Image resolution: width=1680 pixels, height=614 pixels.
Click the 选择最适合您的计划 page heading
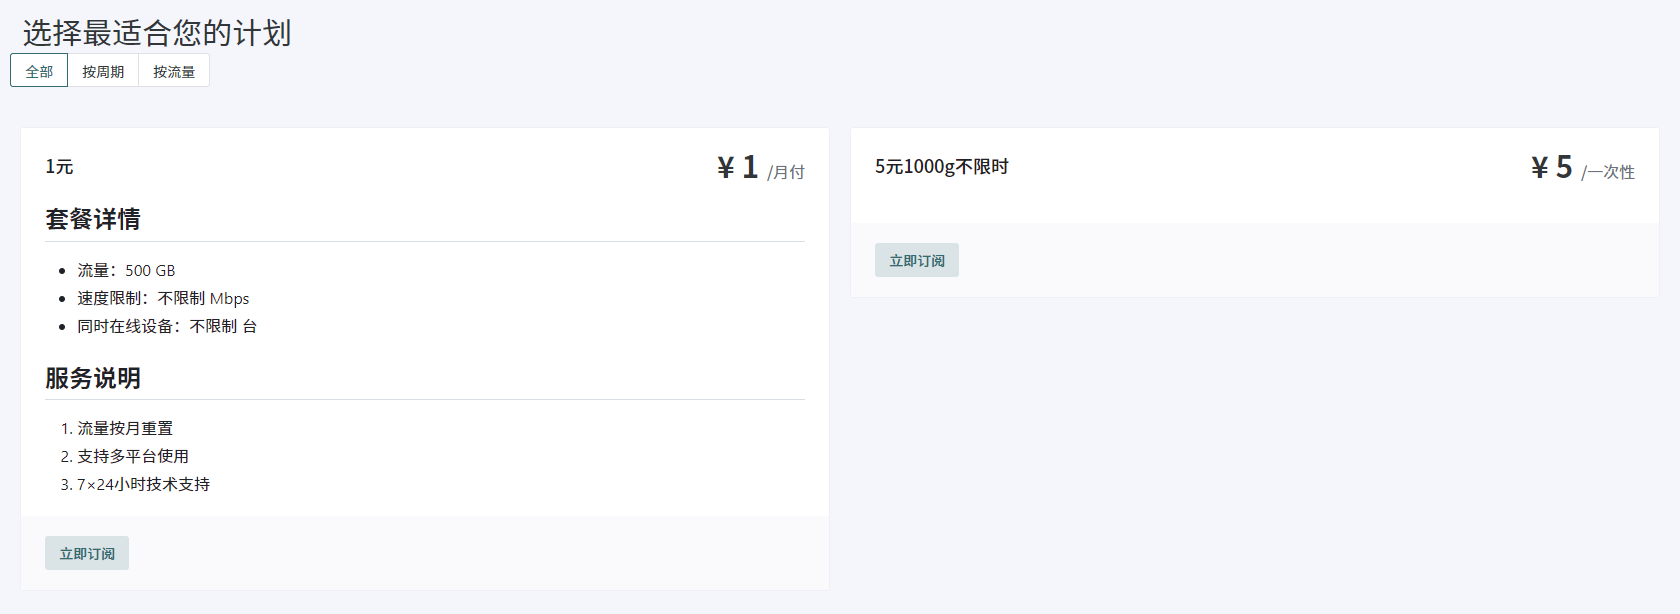[x=157, y=33]
